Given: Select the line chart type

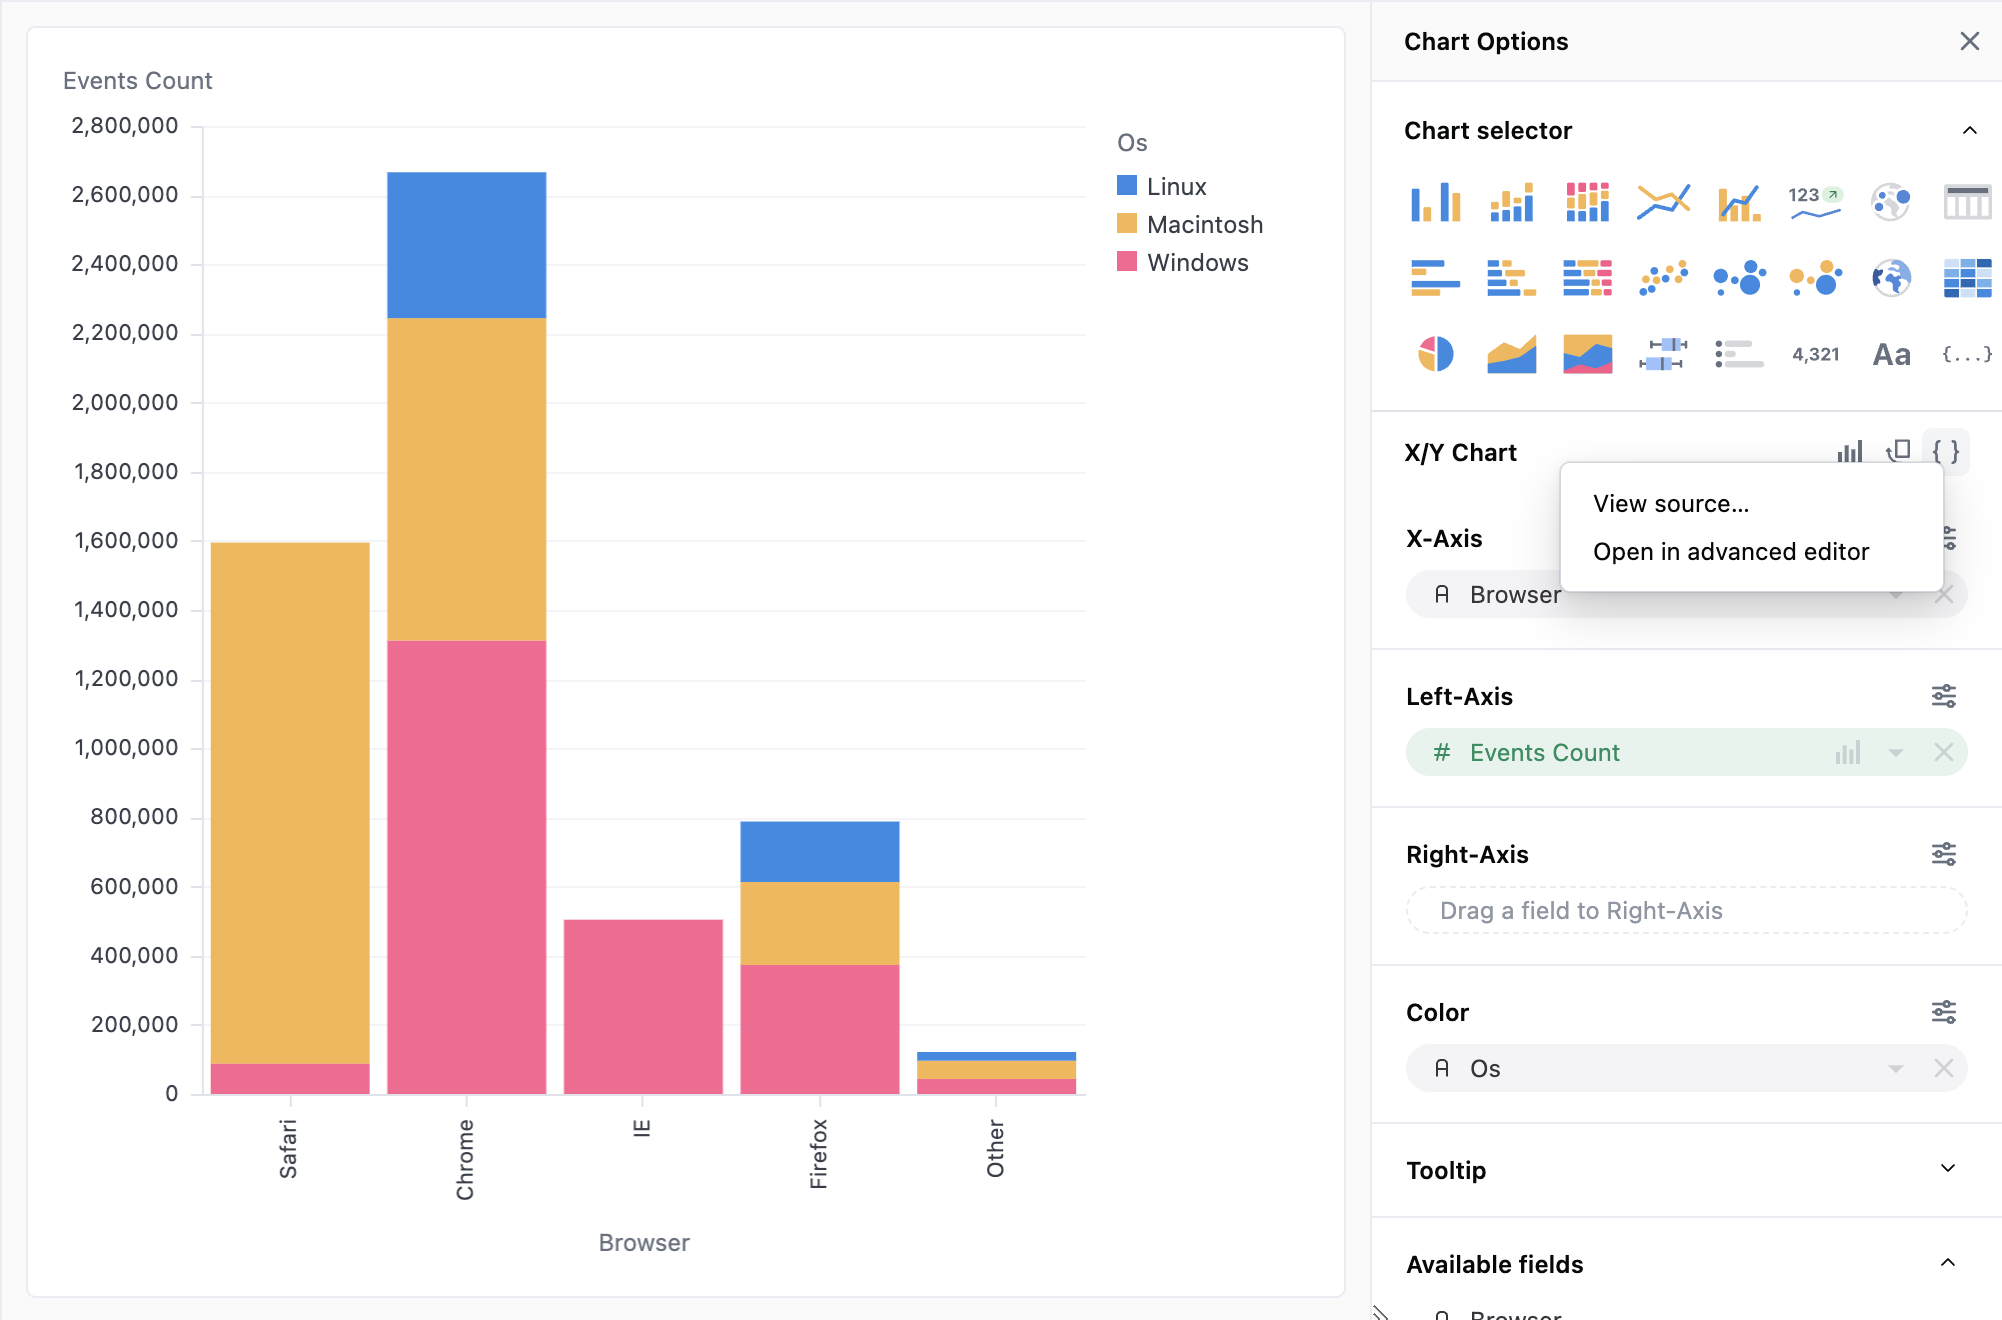Looking at the screenshot, I should (x=1663, y=202).
